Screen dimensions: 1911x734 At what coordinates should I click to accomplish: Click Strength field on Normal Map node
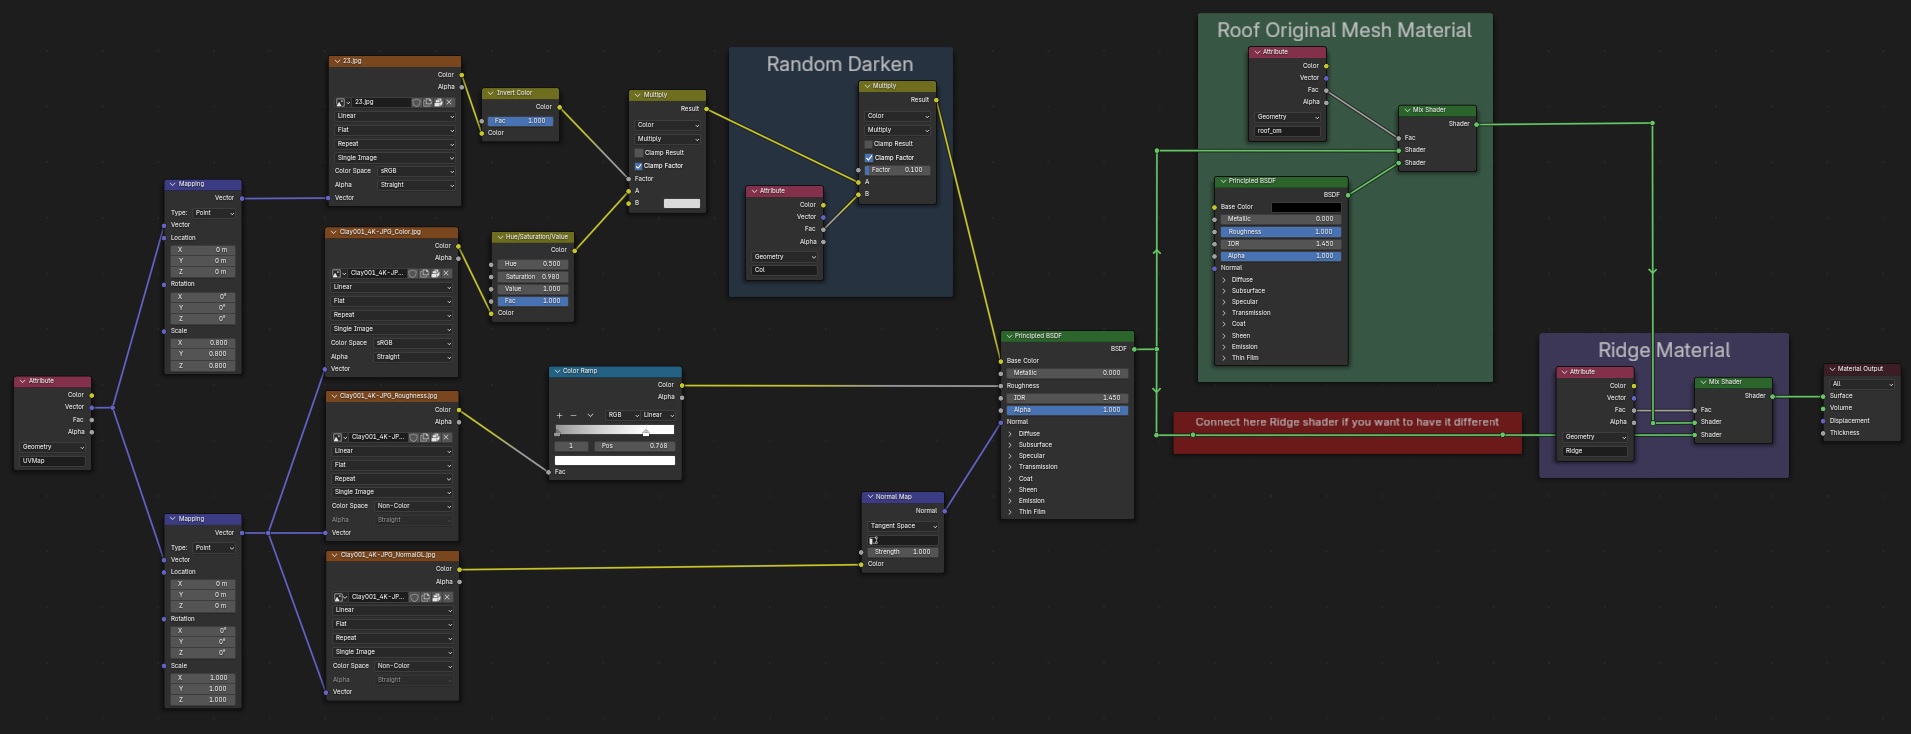coord(902,552)
